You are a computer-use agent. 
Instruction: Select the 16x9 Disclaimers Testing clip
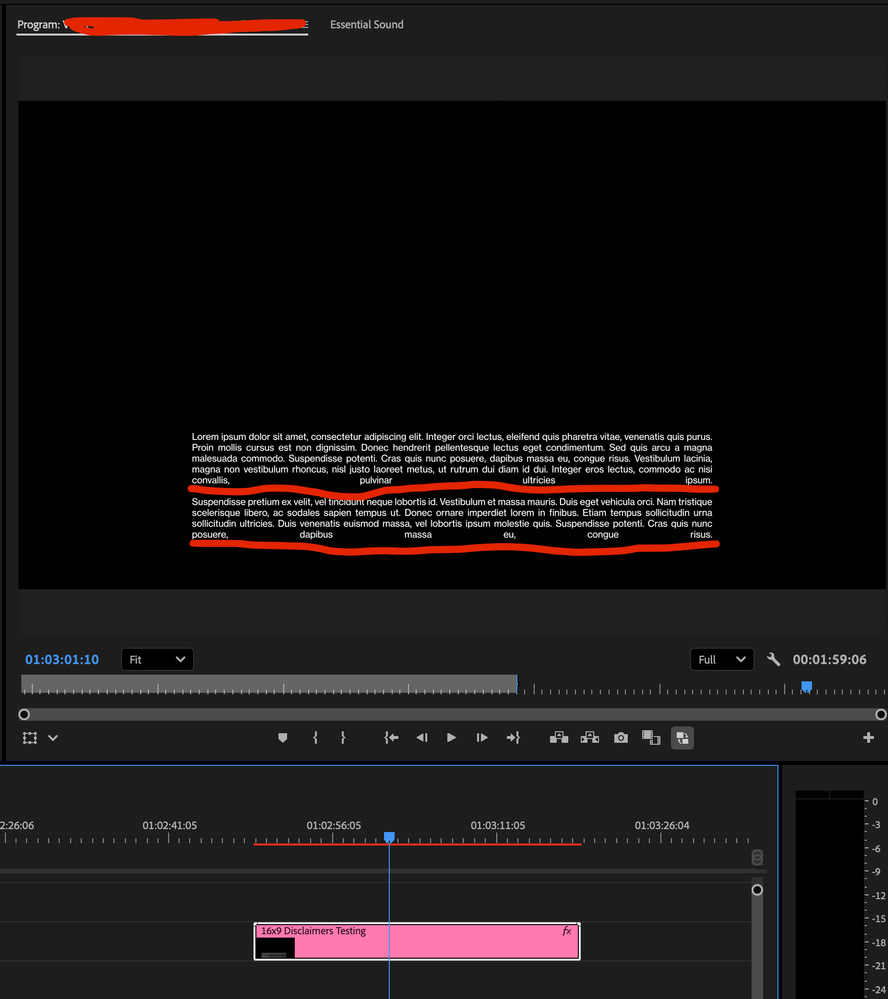click(x=417, y=940)
